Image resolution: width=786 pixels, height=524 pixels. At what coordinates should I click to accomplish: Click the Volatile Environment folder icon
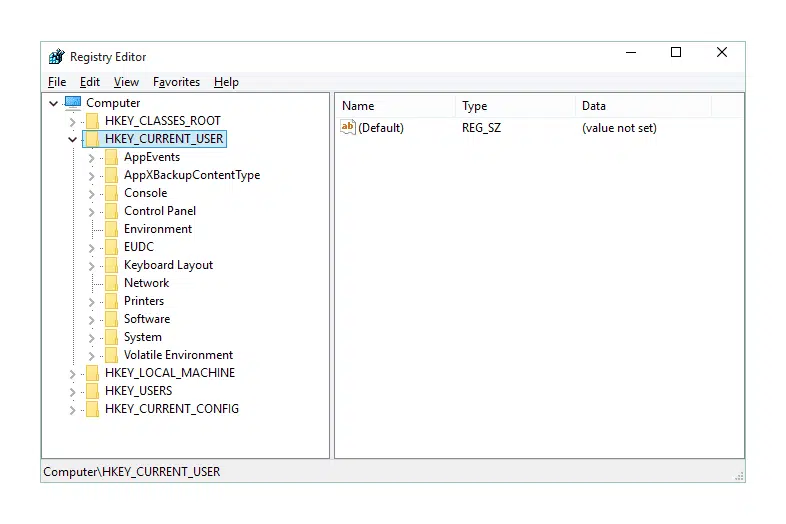(111, 355)
